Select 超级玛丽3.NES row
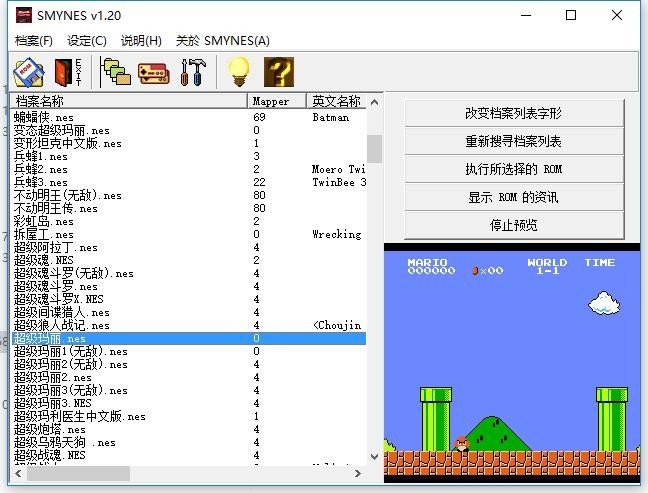 tap(188, 403)
